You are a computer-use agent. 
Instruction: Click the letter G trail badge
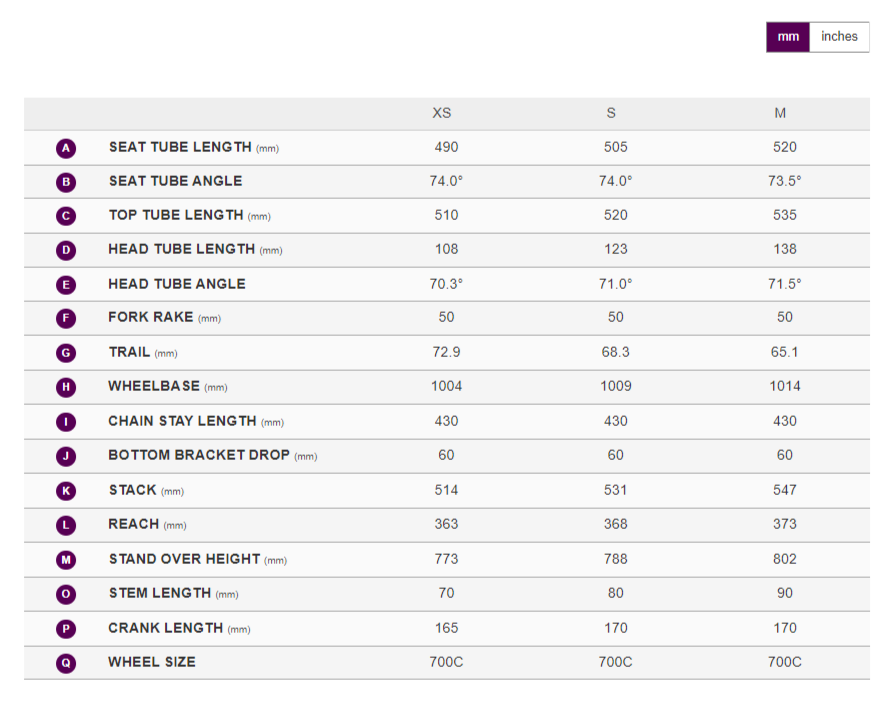[x=66, y=353]
